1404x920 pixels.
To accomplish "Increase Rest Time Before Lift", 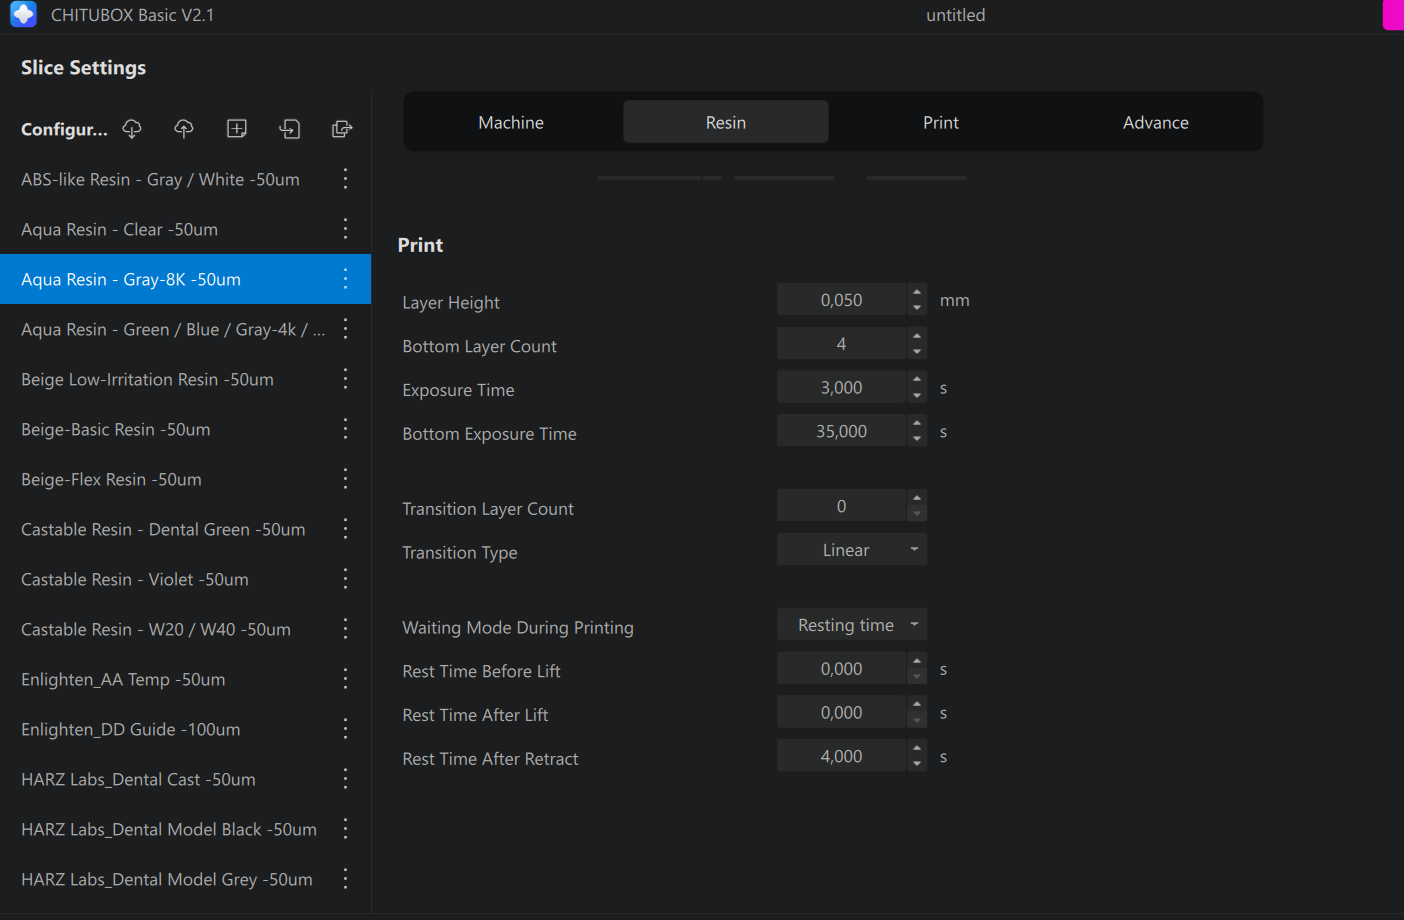I will 917,661.
